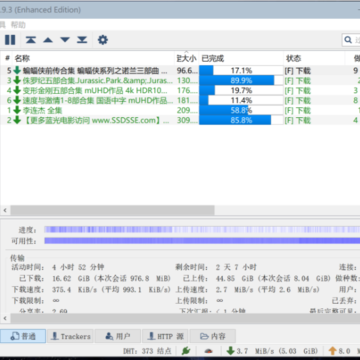Image resolution: width=360 pixels, height=360 pixels.
Task: Click the 剩余时间 value 2 天 7 小时
Action: [x=236, y=267]
